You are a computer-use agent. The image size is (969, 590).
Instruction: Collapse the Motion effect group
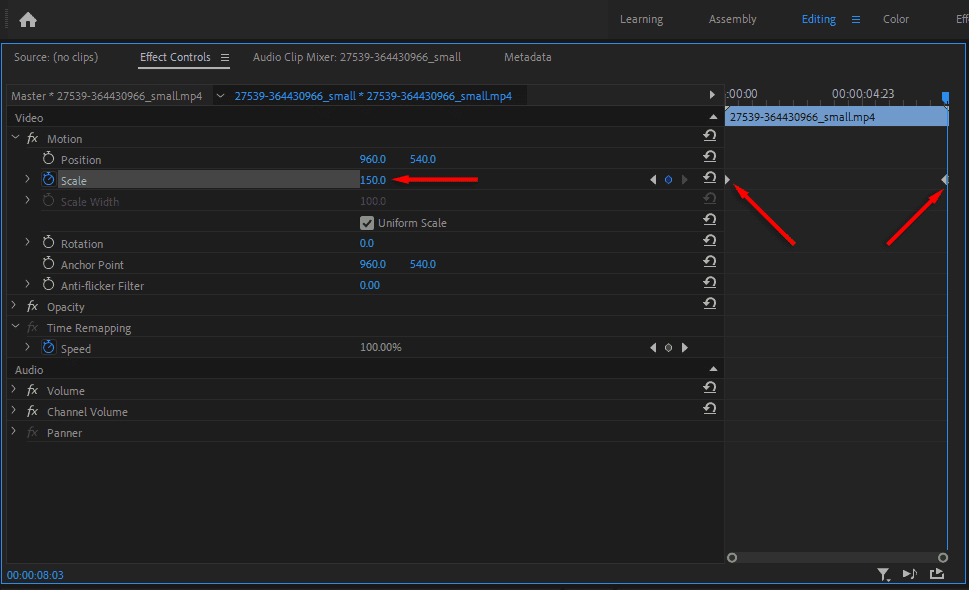[x=13, y=138]
